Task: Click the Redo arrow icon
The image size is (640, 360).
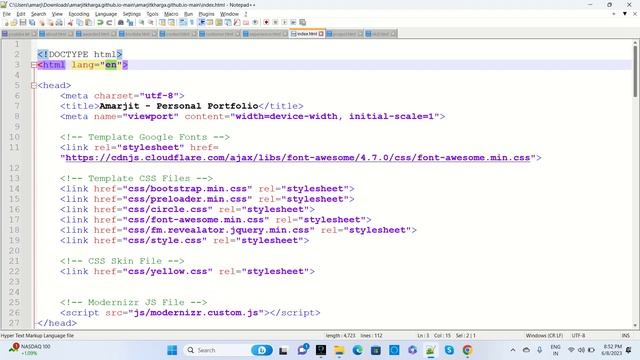Action: (x=109, y=22)
